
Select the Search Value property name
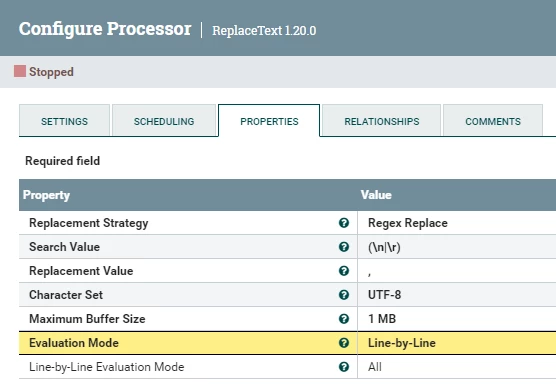pyautogui.click(x=65, y=247)
